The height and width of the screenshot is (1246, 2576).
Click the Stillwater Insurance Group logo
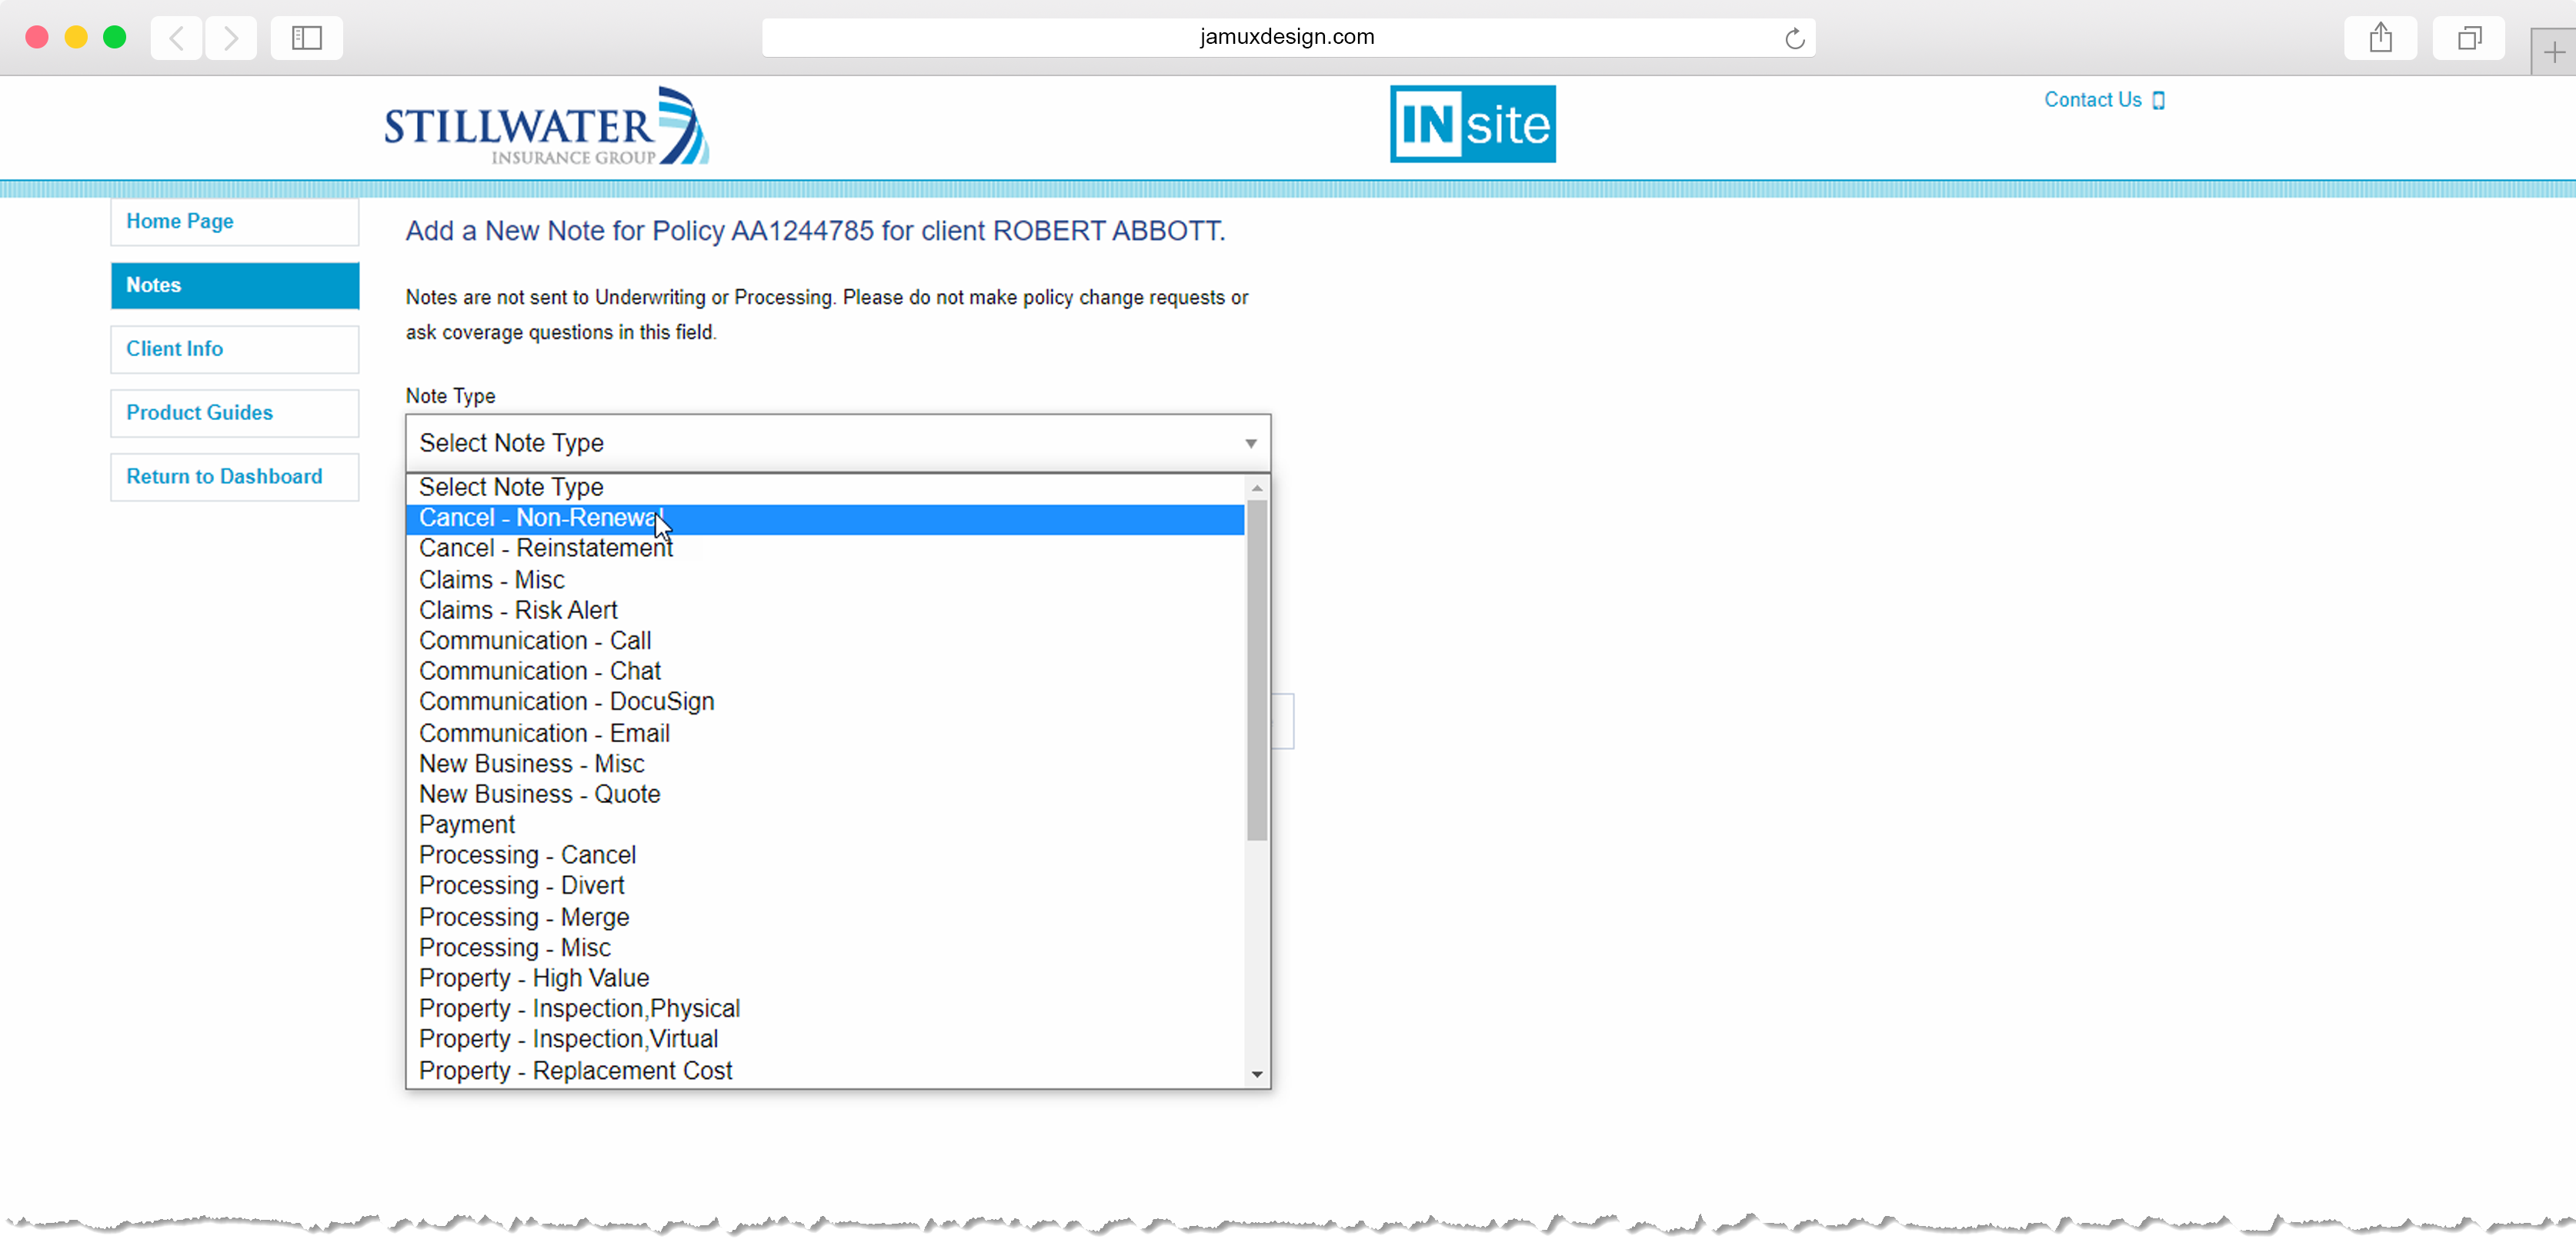[546, 126]
